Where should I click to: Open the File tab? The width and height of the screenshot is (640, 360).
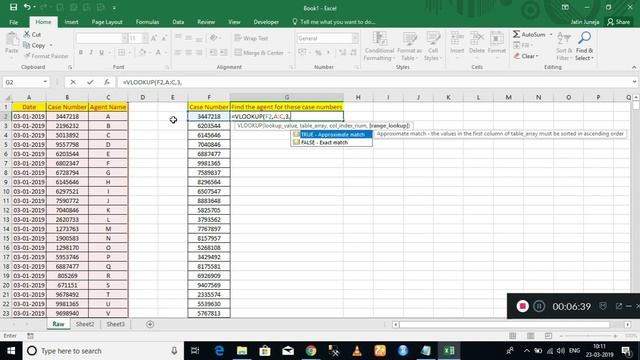pos(13,22)
